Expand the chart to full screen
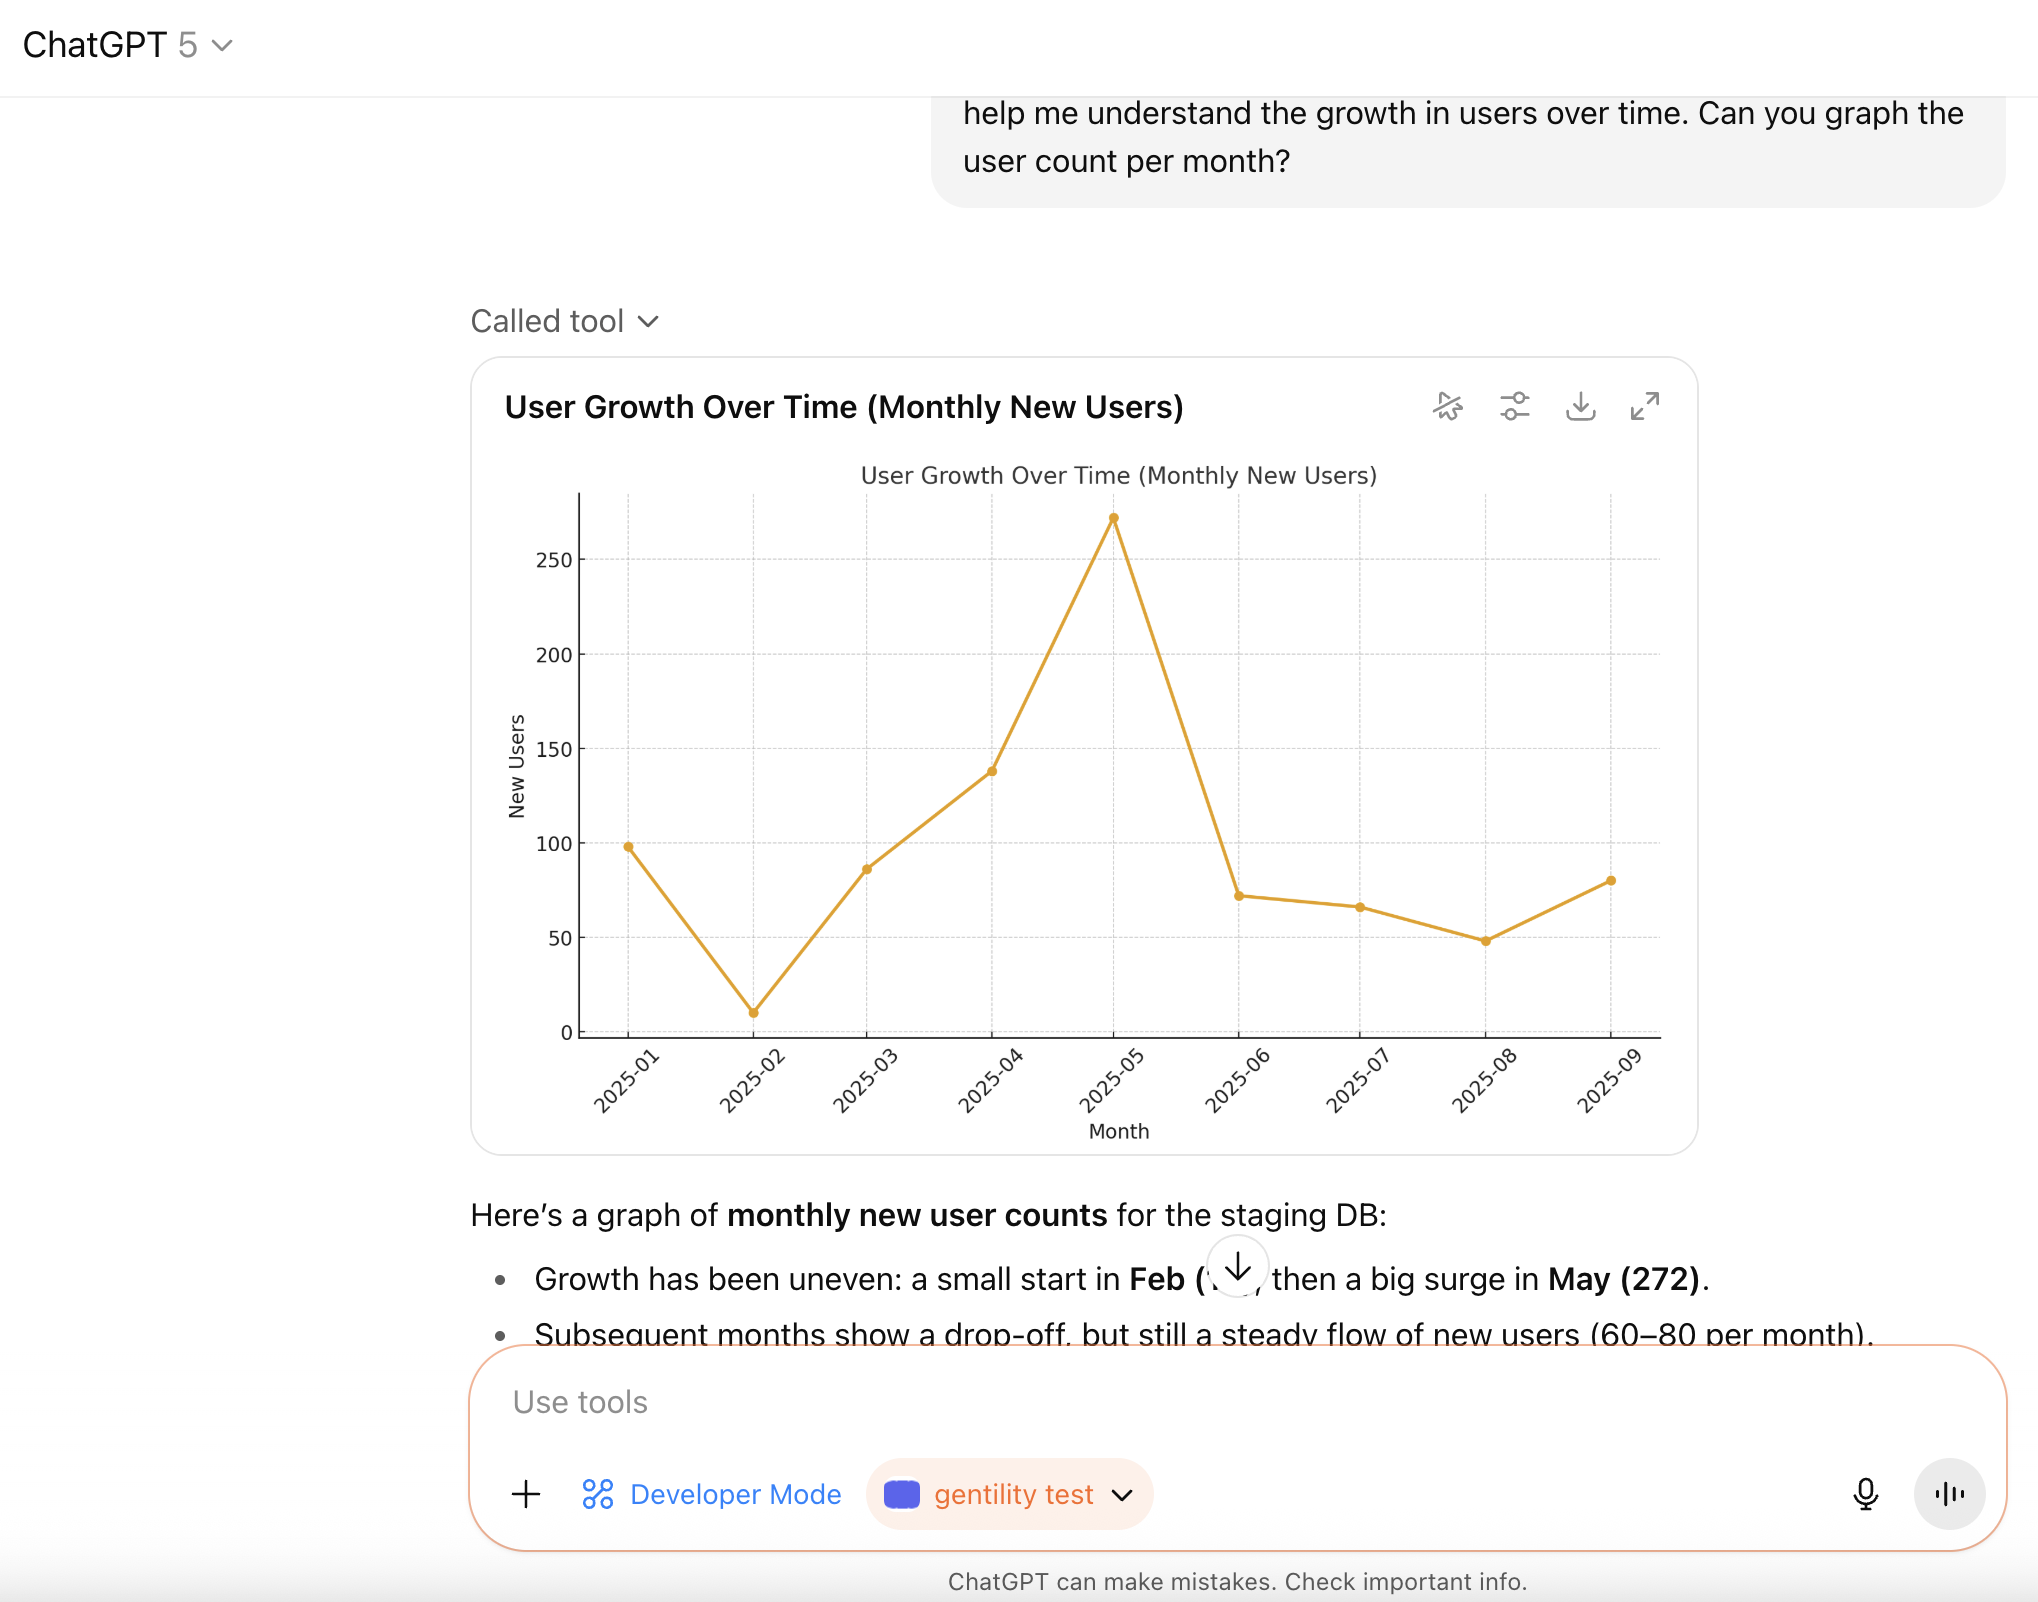Screen dimensions: 2038x1602 (x=1645, y=406)
